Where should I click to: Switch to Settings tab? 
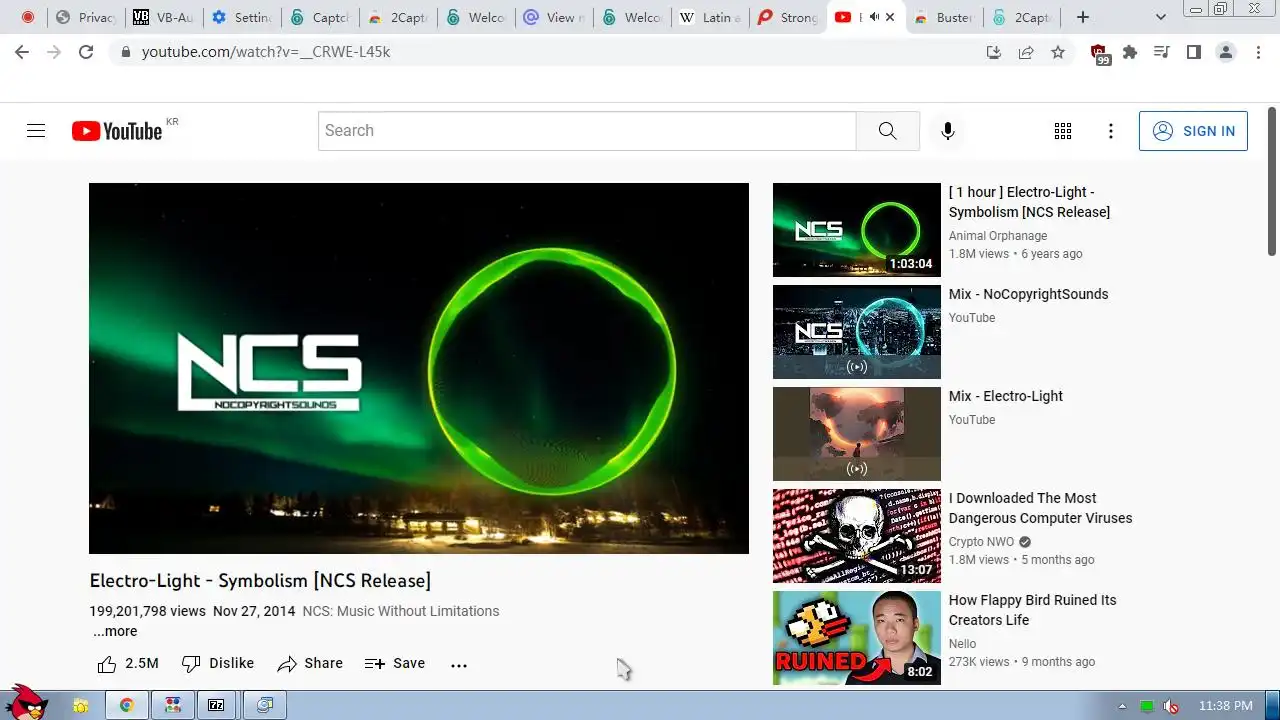tap(243, 17)
